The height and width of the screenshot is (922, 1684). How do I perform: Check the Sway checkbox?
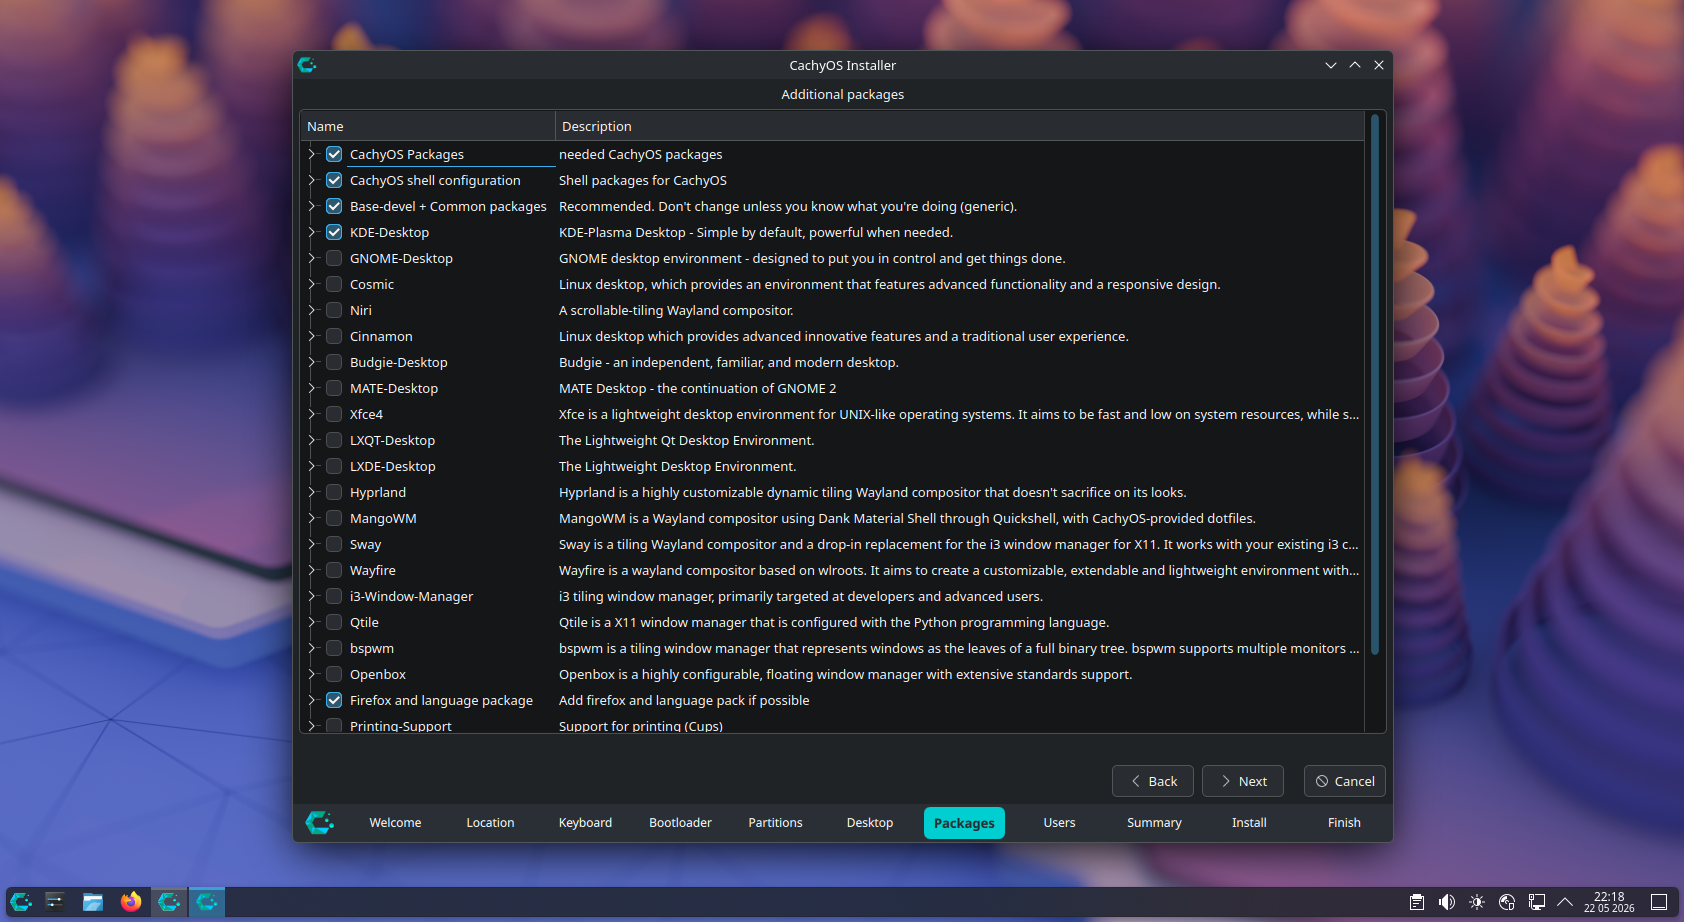(x=334, y=544)
